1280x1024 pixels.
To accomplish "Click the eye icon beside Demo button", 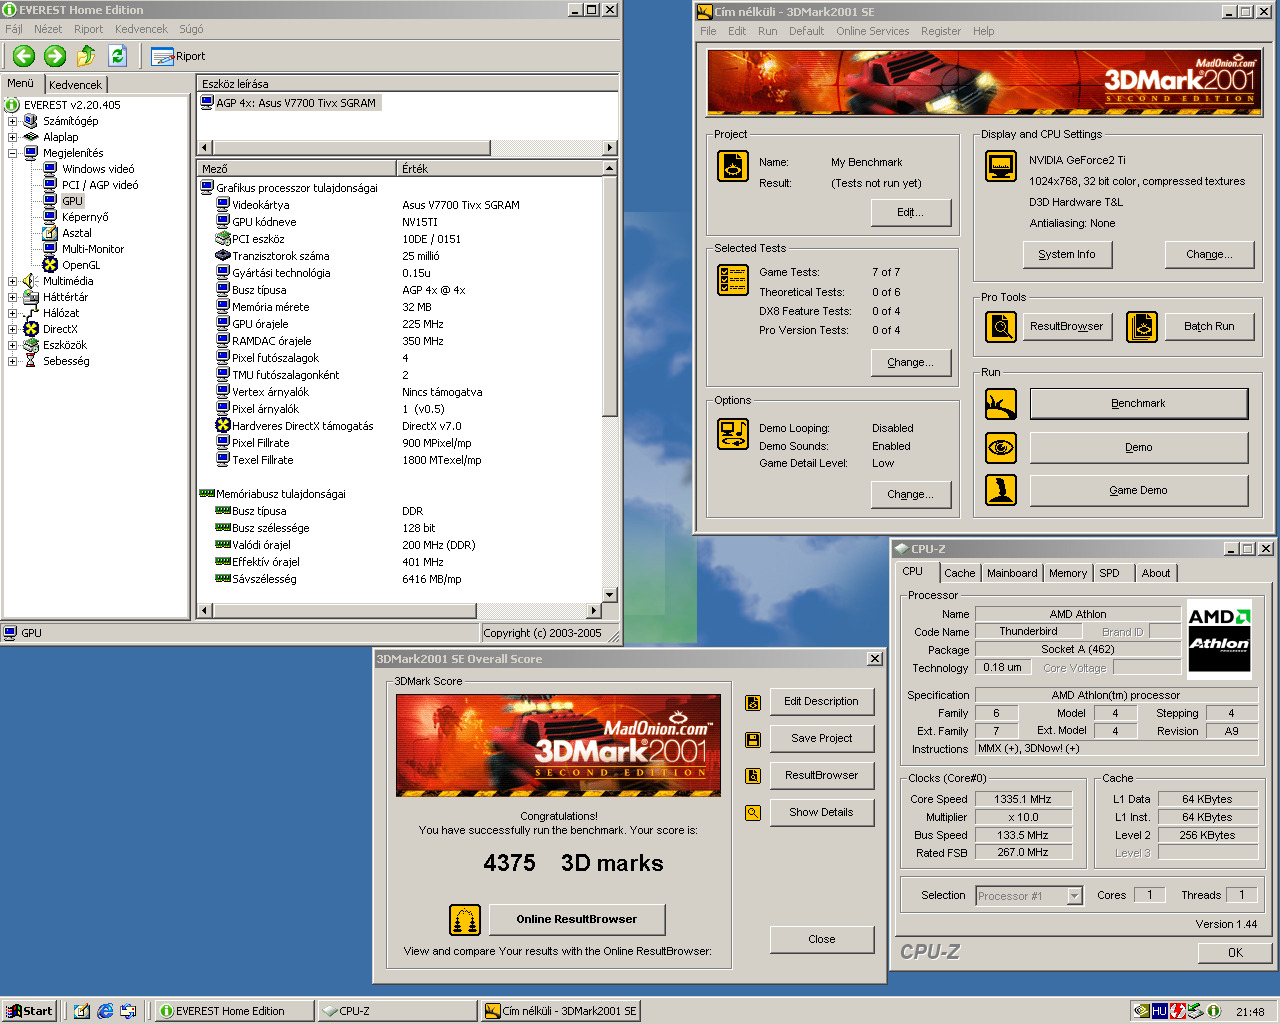I will coord(1001,448).
